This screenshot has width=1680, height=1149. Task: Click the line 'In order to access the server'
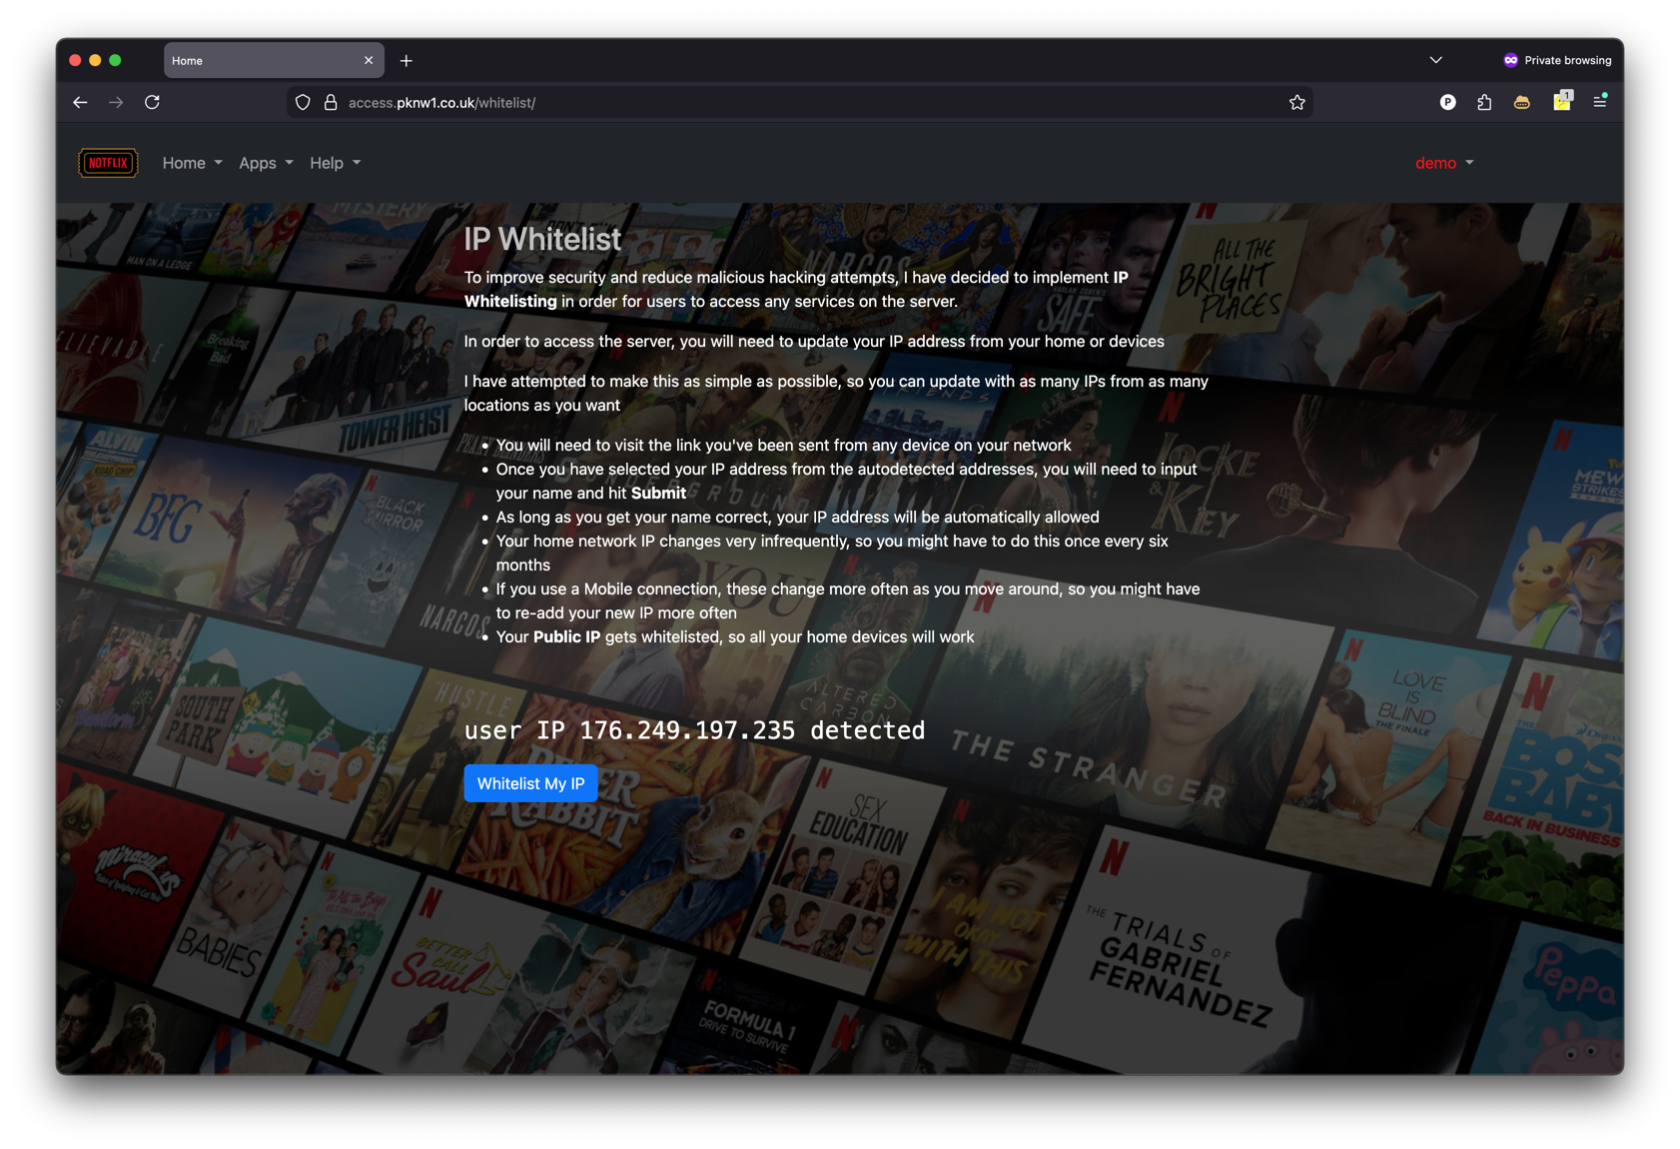814,341
